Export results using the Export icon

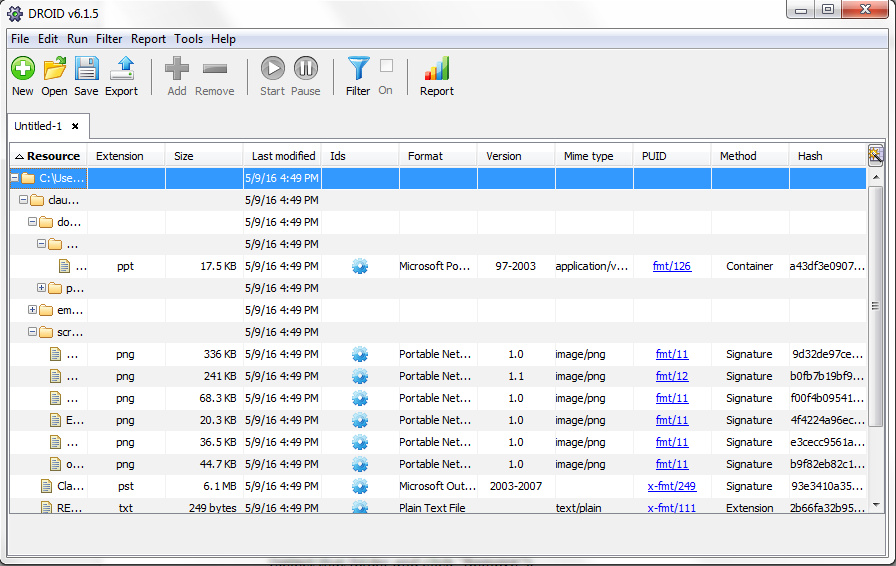point(122,69)
